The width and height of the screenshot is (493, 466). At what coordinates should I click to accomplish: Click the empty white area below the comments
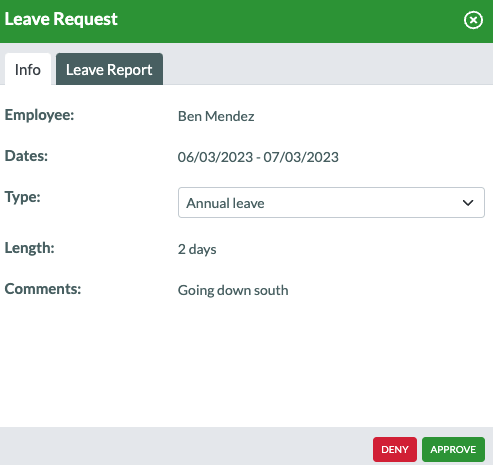point(246,363)
